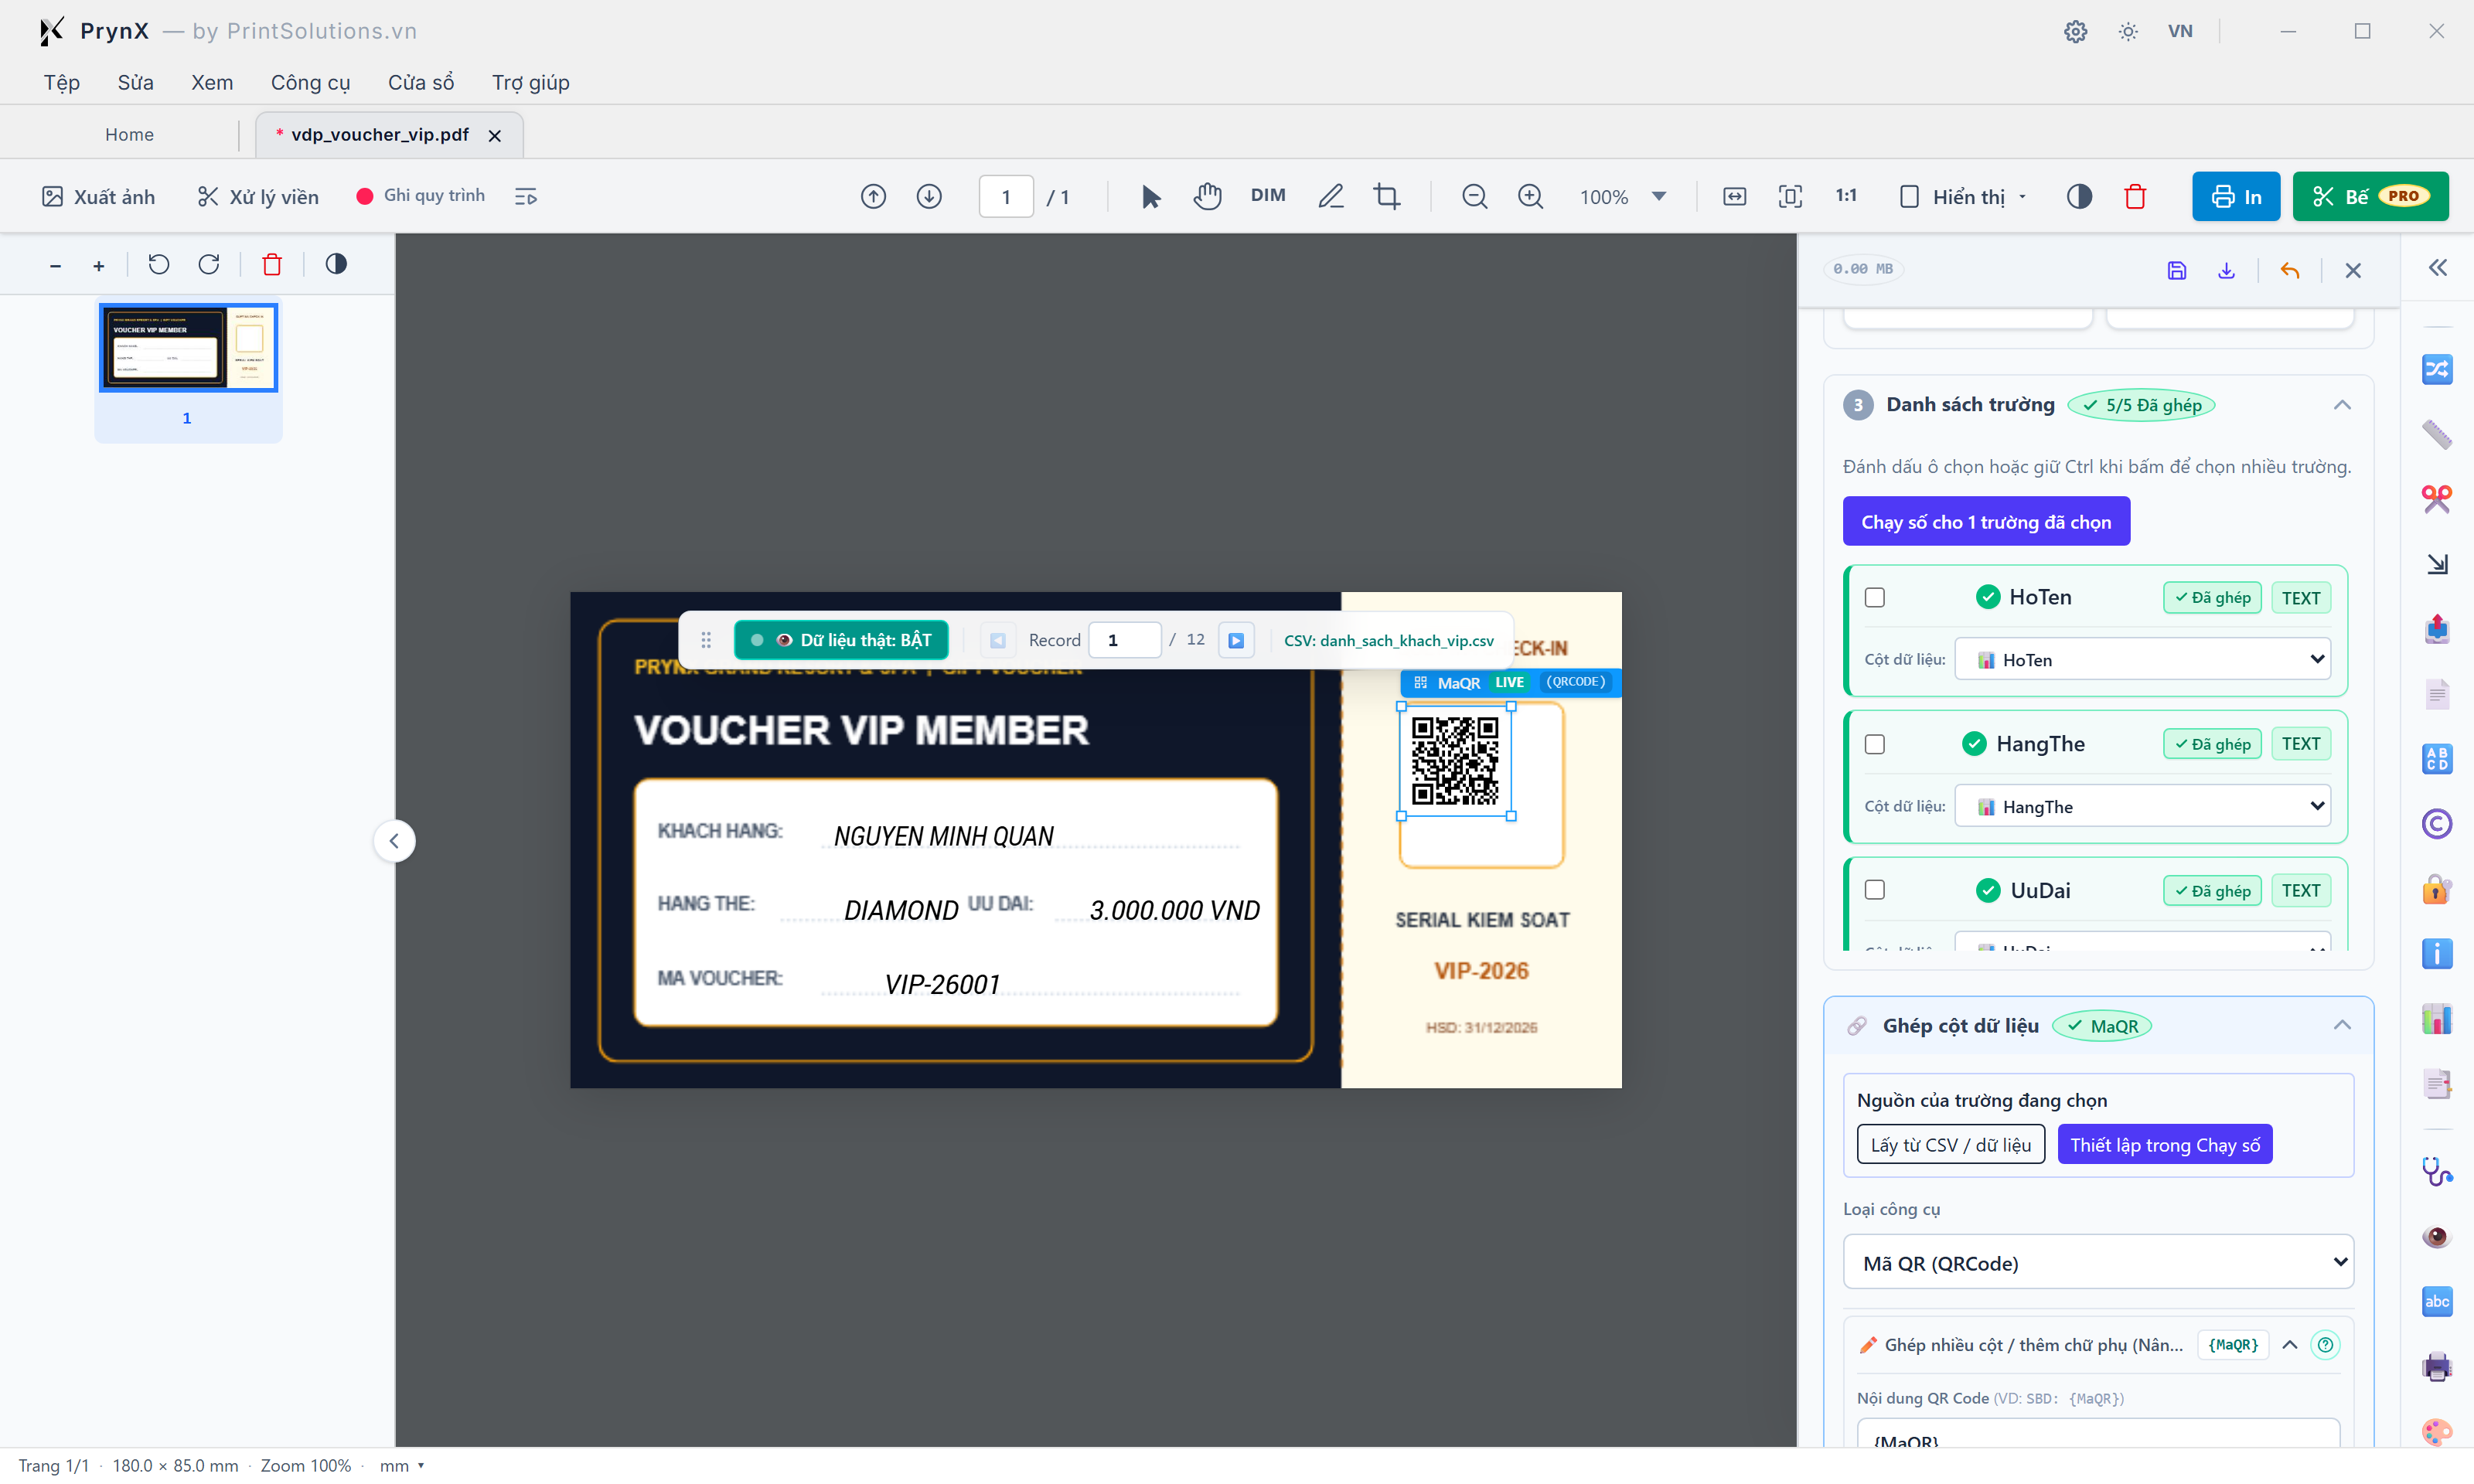2474x1484 pixels.
Task: Rotate thumbnail counterclockwise
Action: (159, 264)
